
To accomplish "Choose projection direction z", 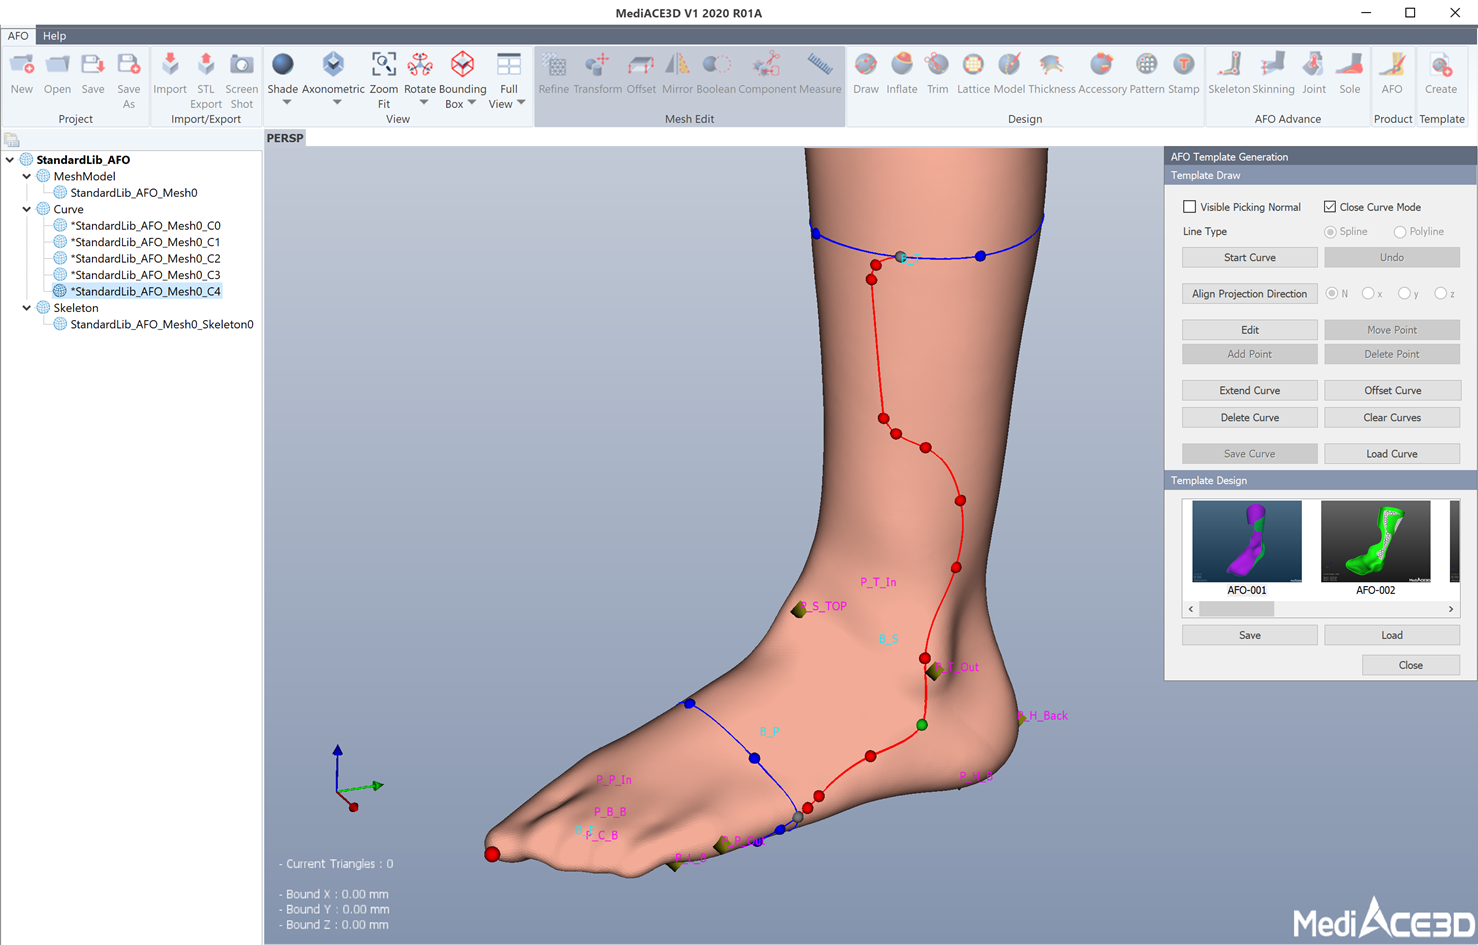I will pos(1441,294).
